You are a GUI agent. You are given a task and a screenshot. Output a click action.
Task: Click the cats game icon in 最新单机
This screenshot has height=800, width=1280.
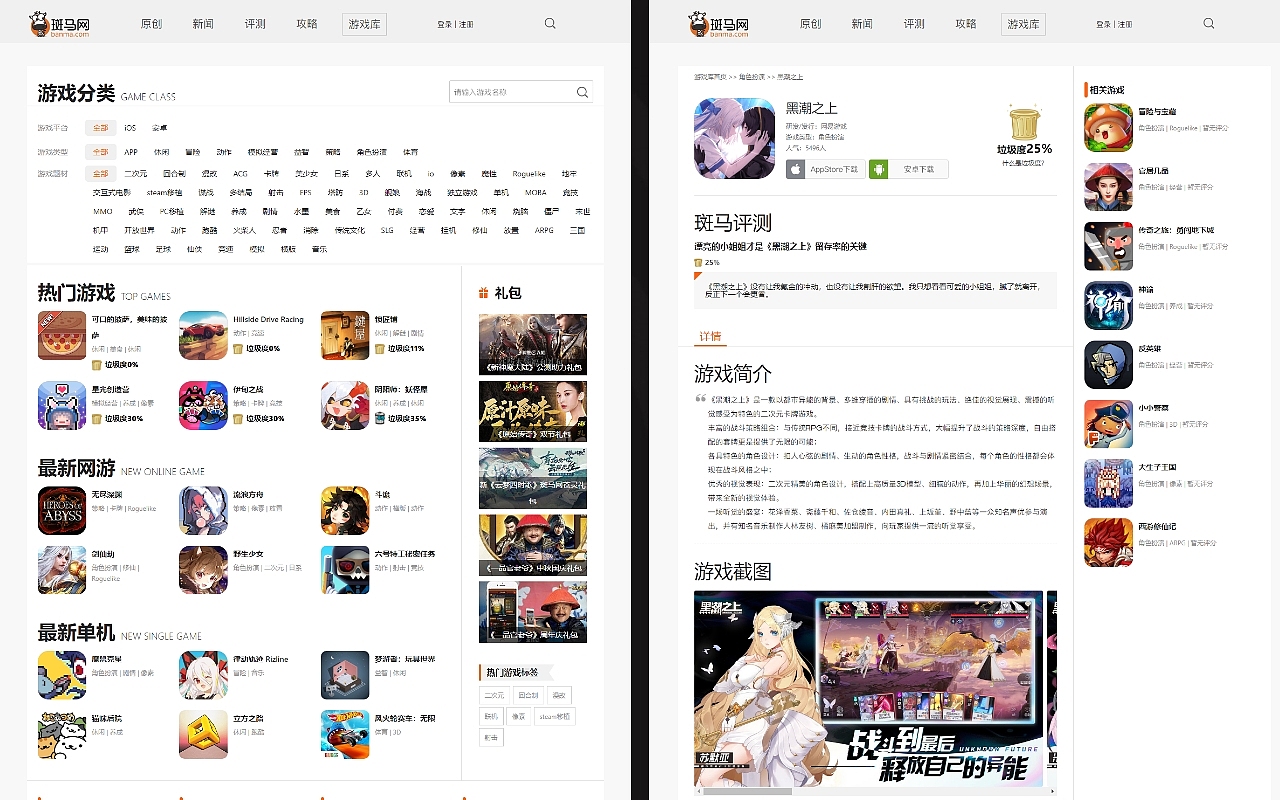click(x=62, y=734)
